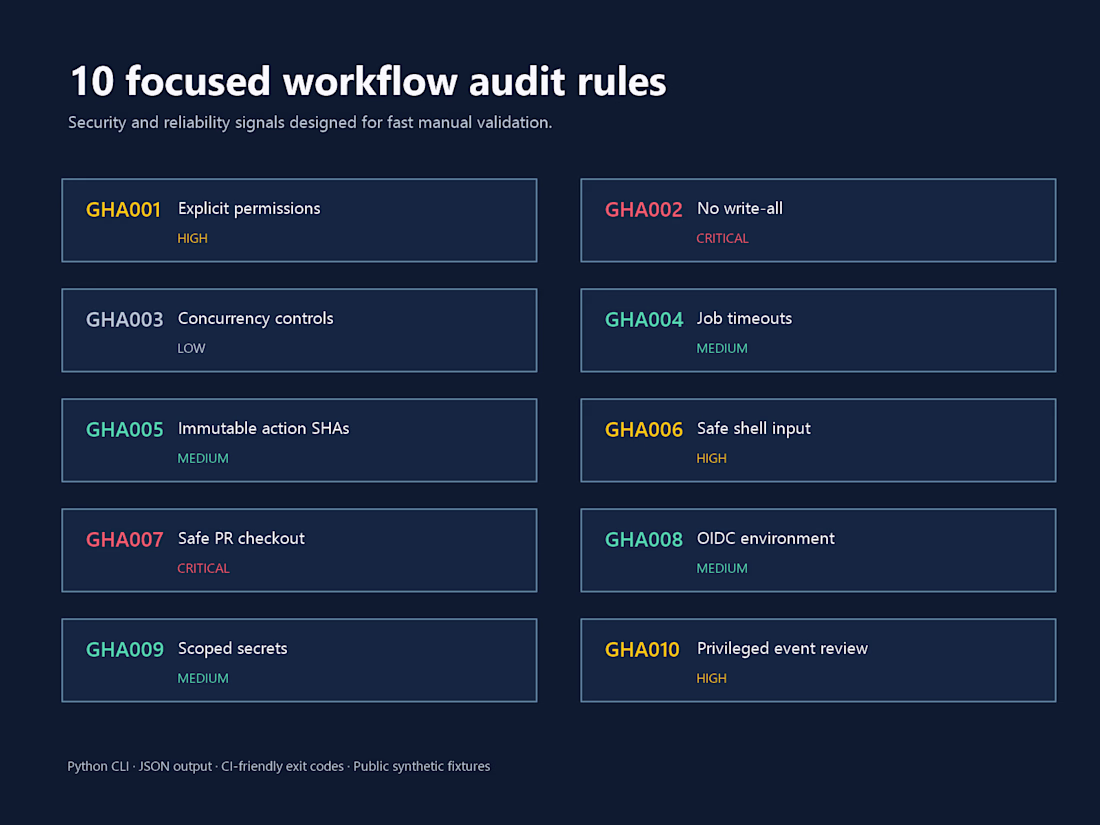Viewport: 1100px width, 825px height.
Task: Click "Public synthetic fixtures" in the footer
Action: (422, 767)
